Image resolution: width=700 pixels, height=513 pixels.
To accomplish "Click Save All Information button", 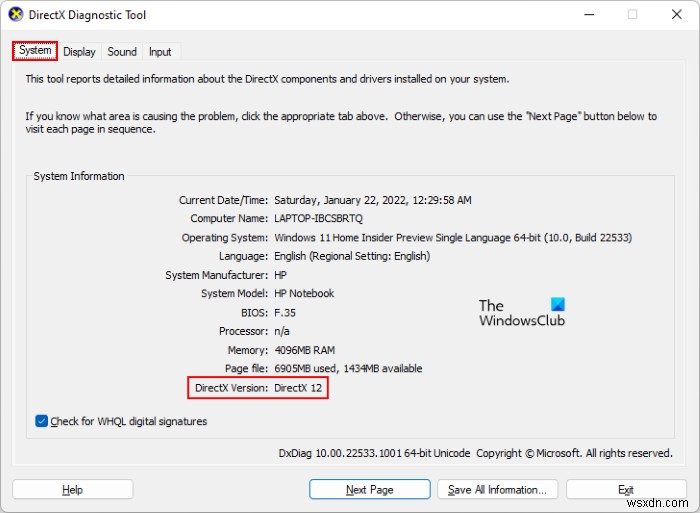I will pyautogui.click(x=497, y=489).
